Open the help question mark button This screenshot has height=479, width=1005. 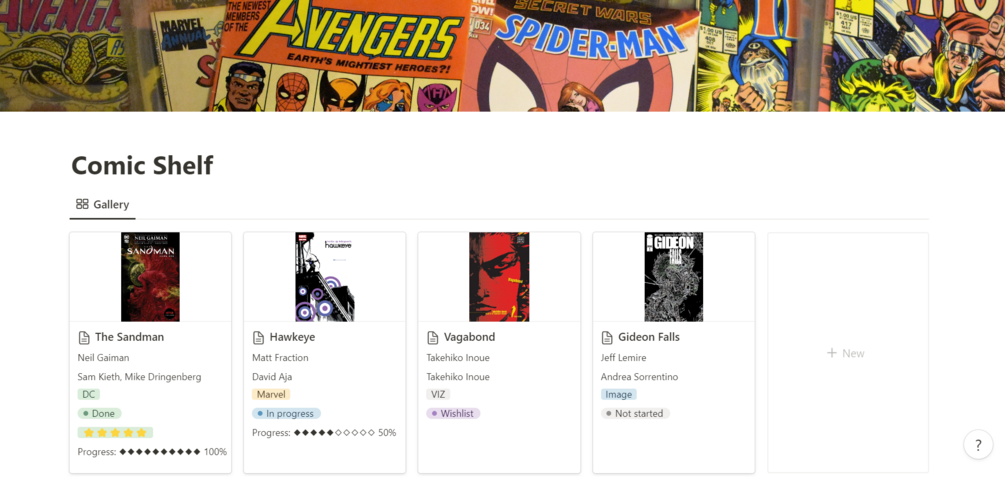click(978, 445)
